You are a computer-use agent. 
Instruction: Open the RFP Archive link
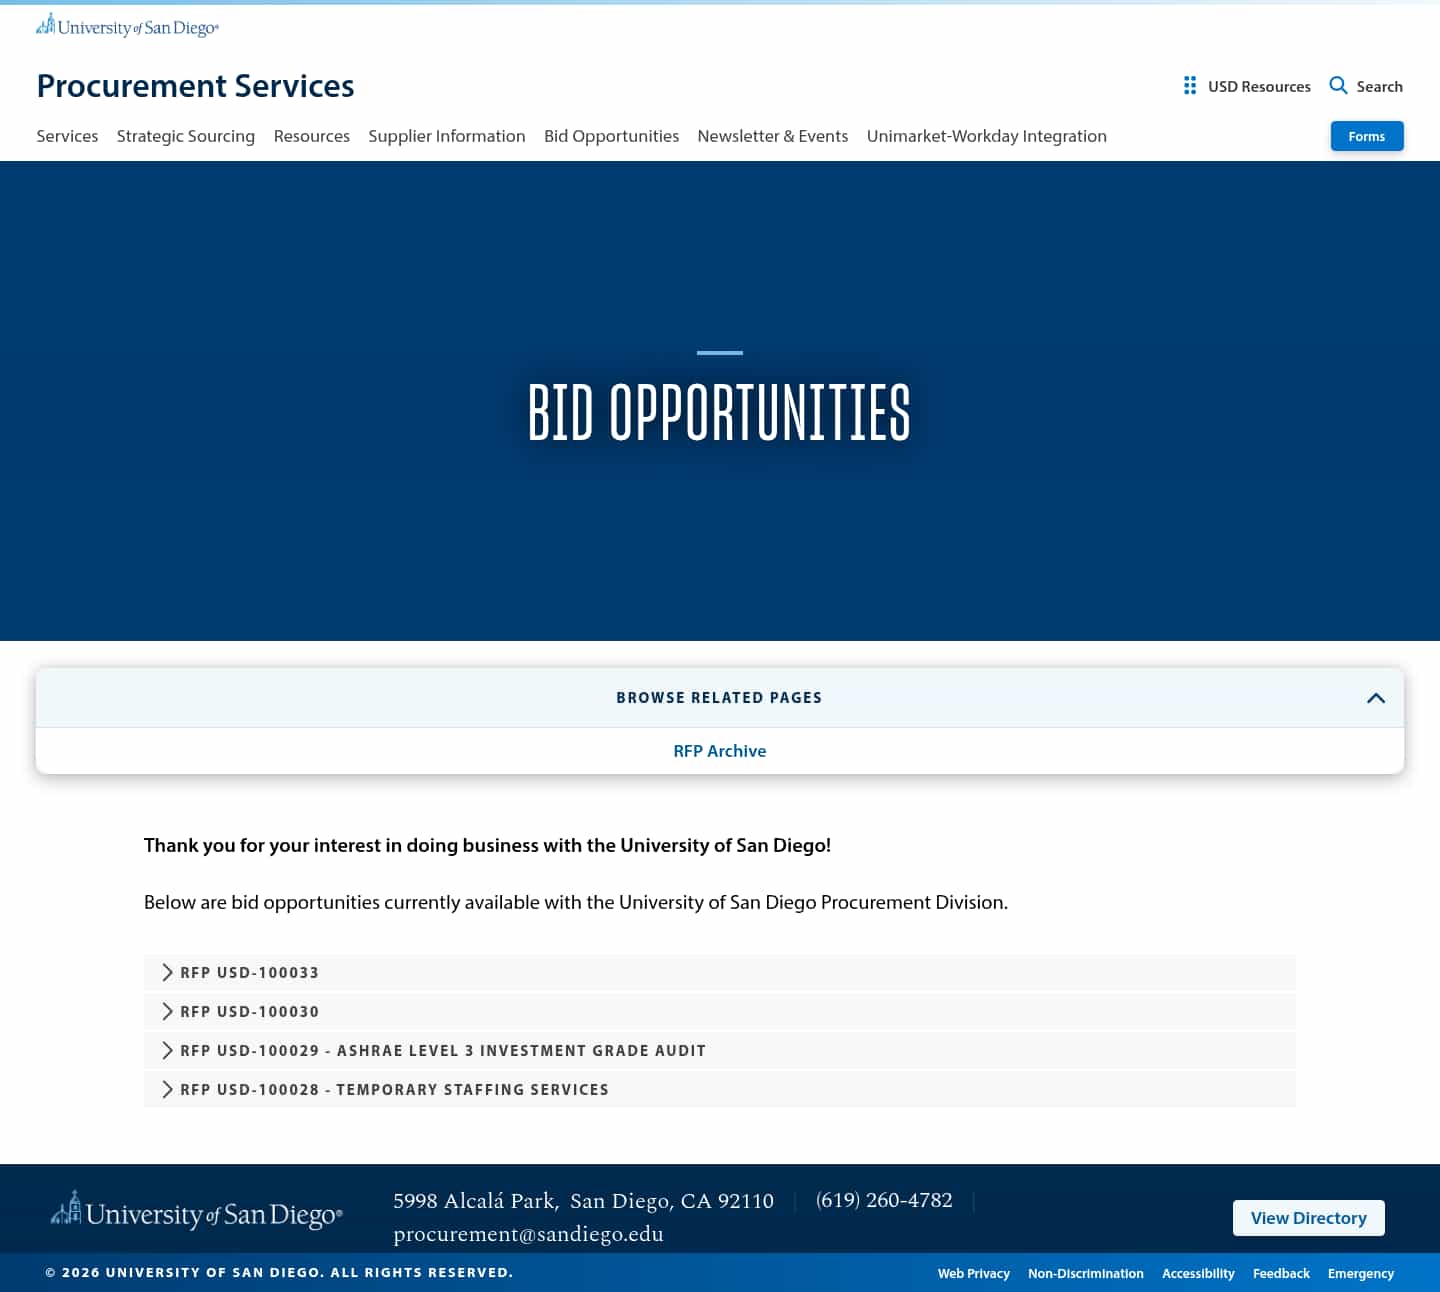[720, 751]
